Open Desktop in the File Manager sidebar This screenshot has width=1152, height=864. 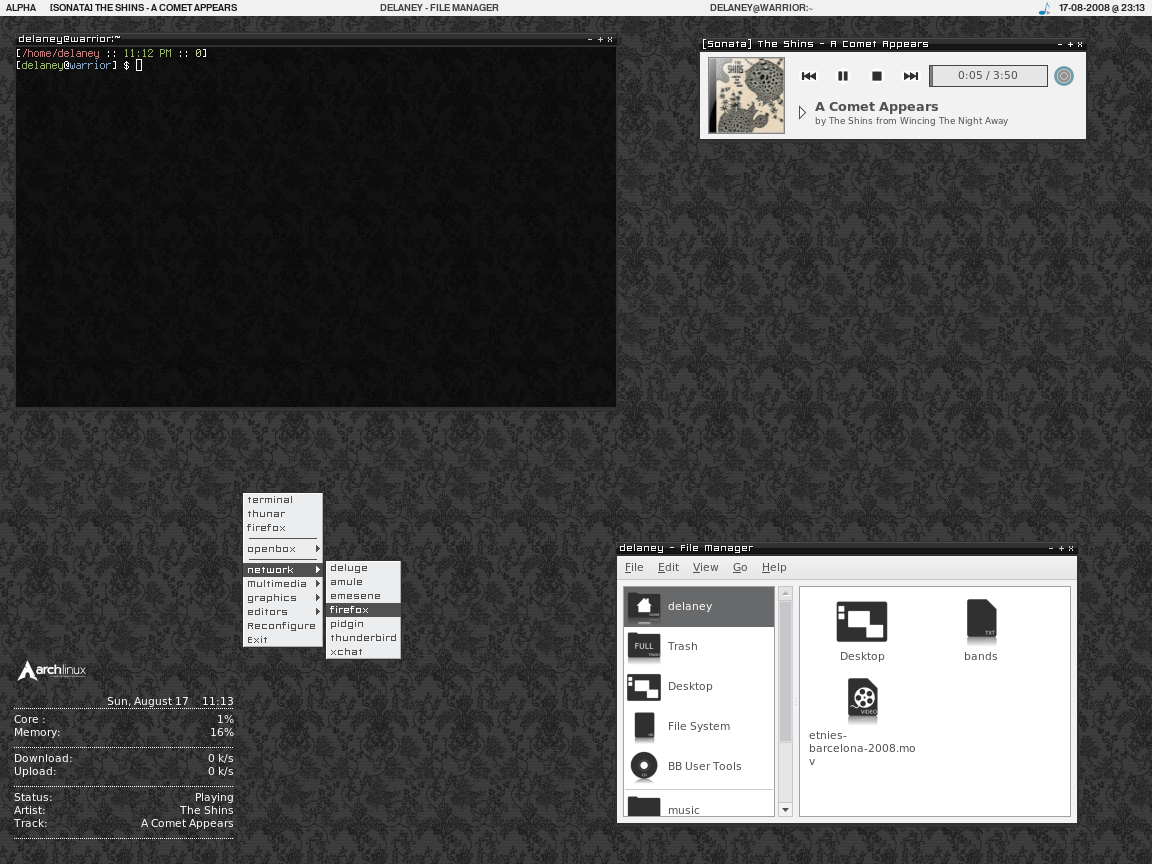click(x=699, y=686)
